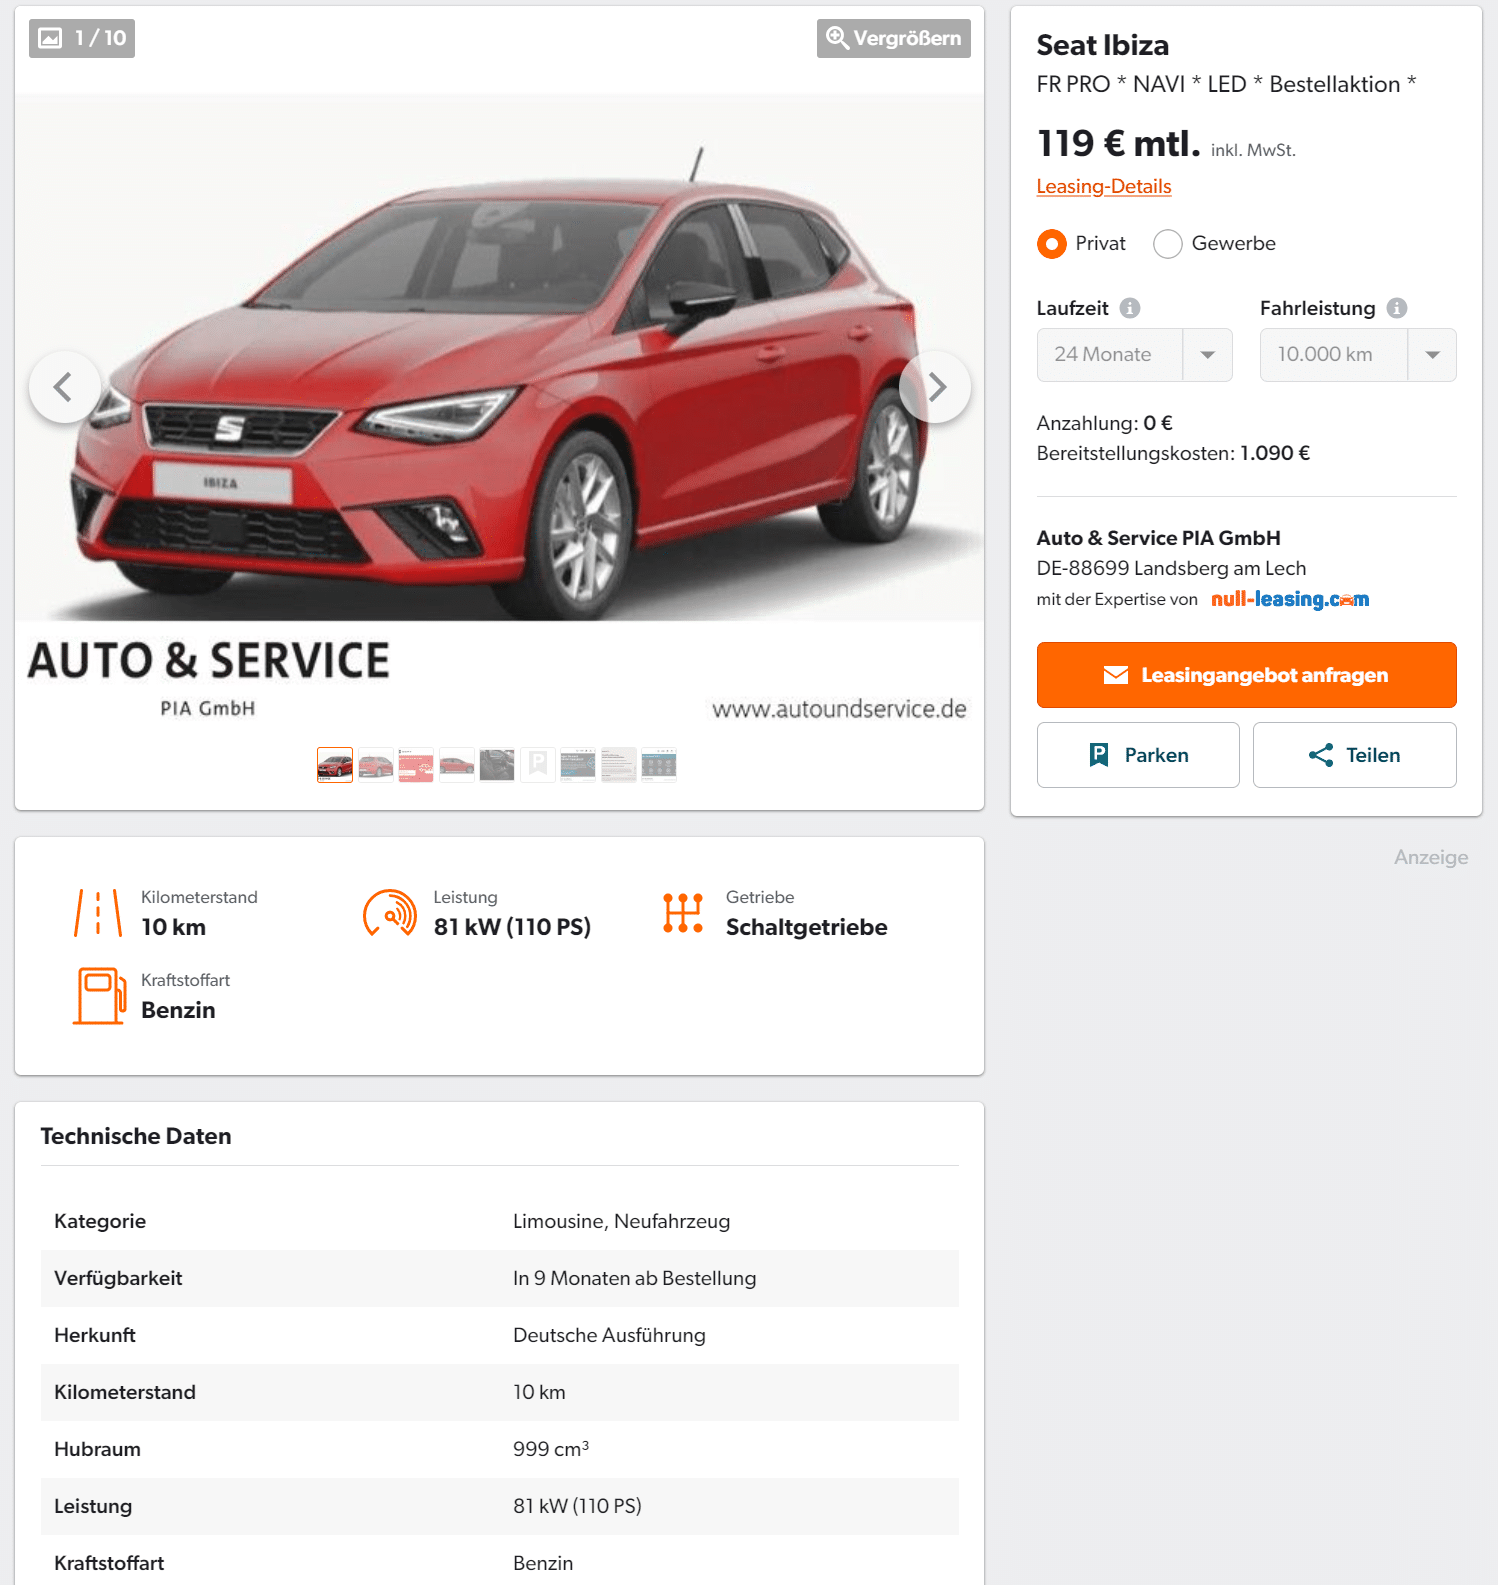
Task: Select the last gallery thumbnail
Action: [x=659, y=765]
